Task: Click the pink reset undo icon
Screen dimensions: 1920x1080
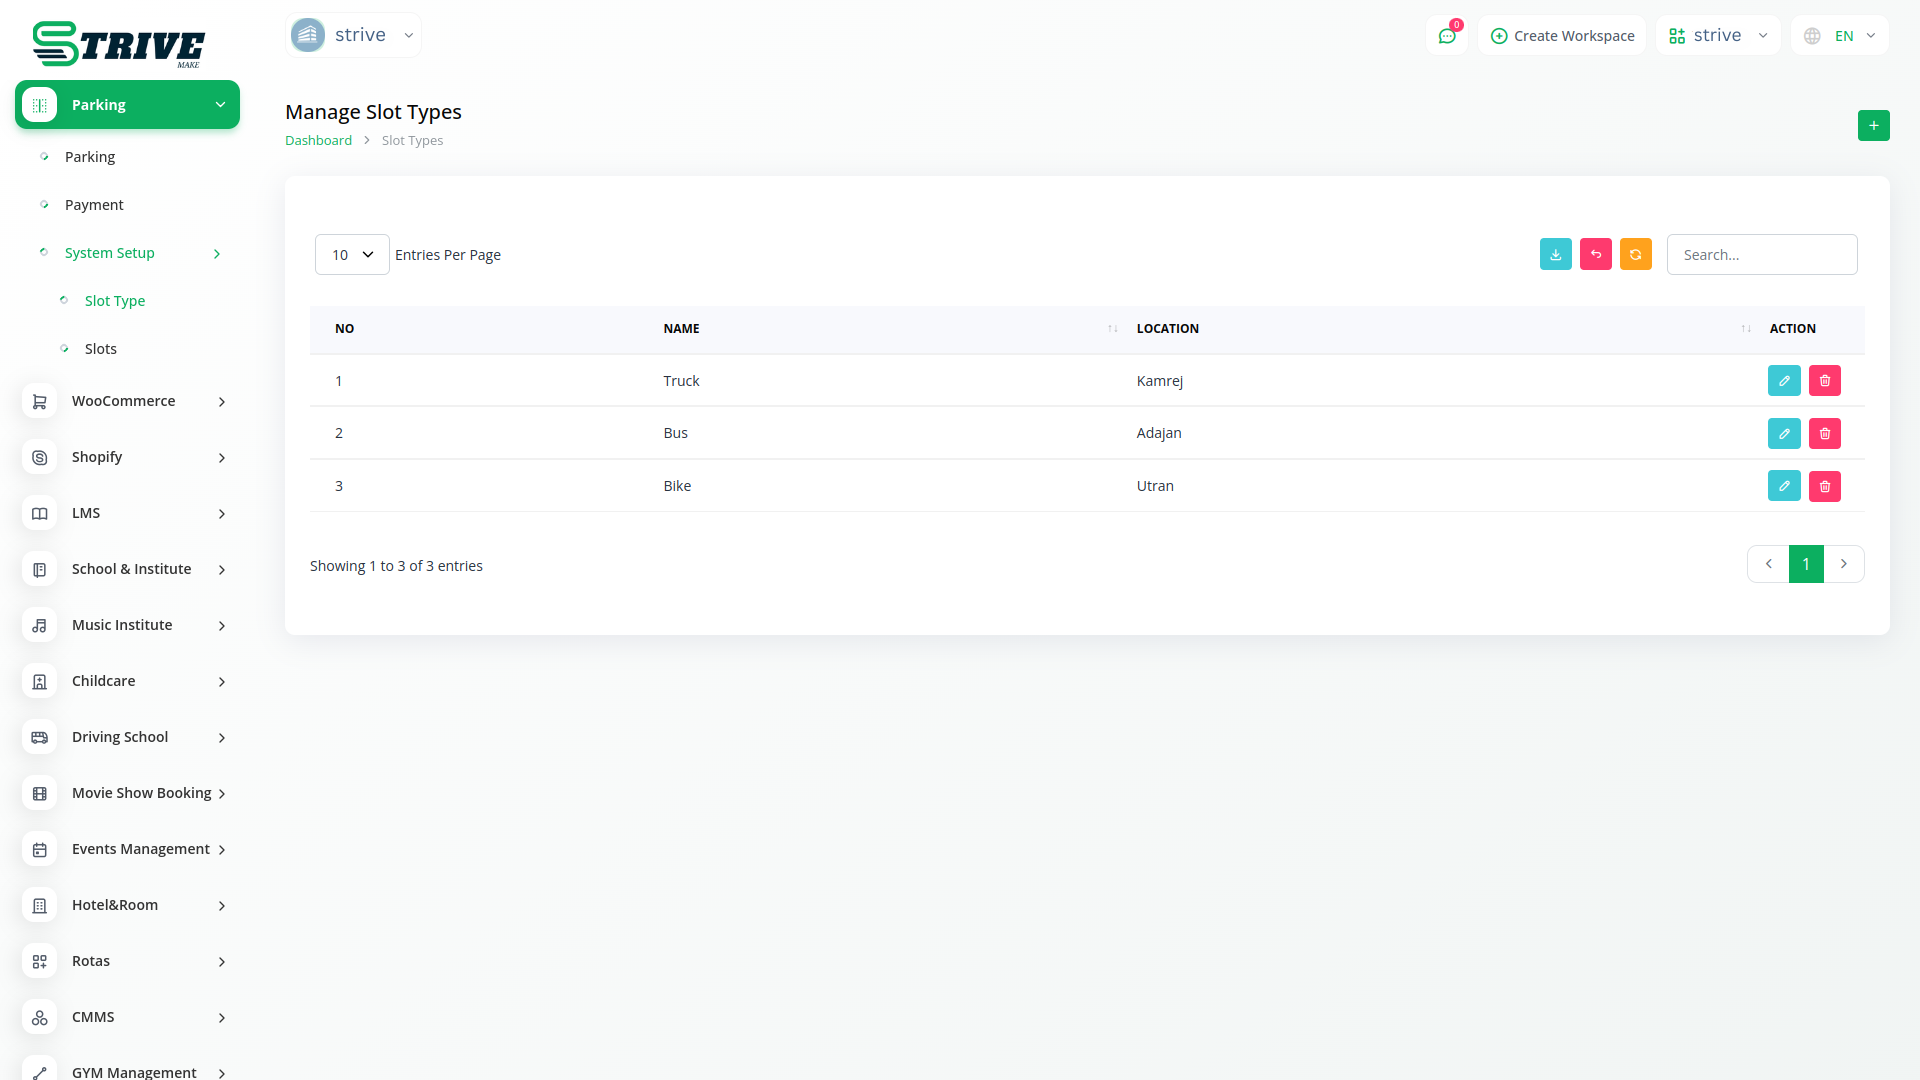Action: pyautogui.click(x=1595, y=255)
